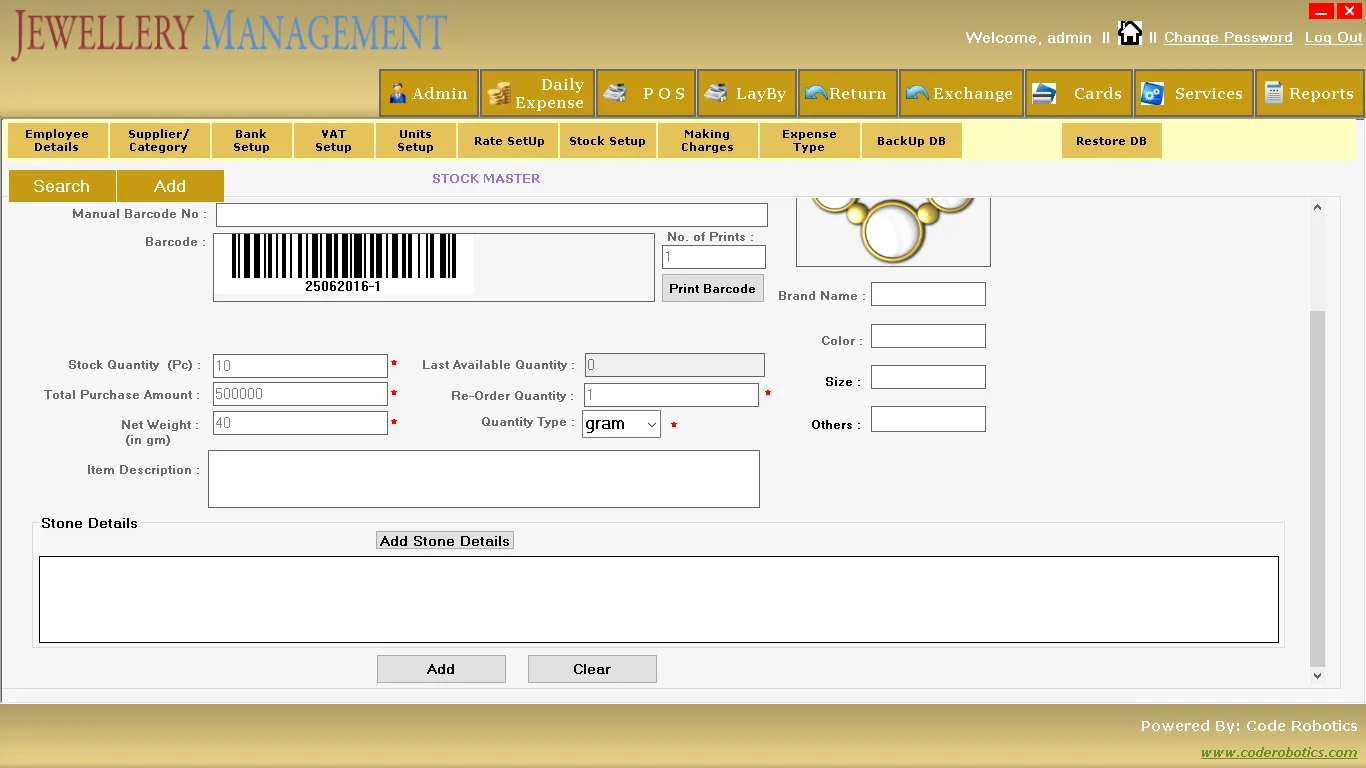
Task: Focus the Others field
Action: click(x=928, y=419)
